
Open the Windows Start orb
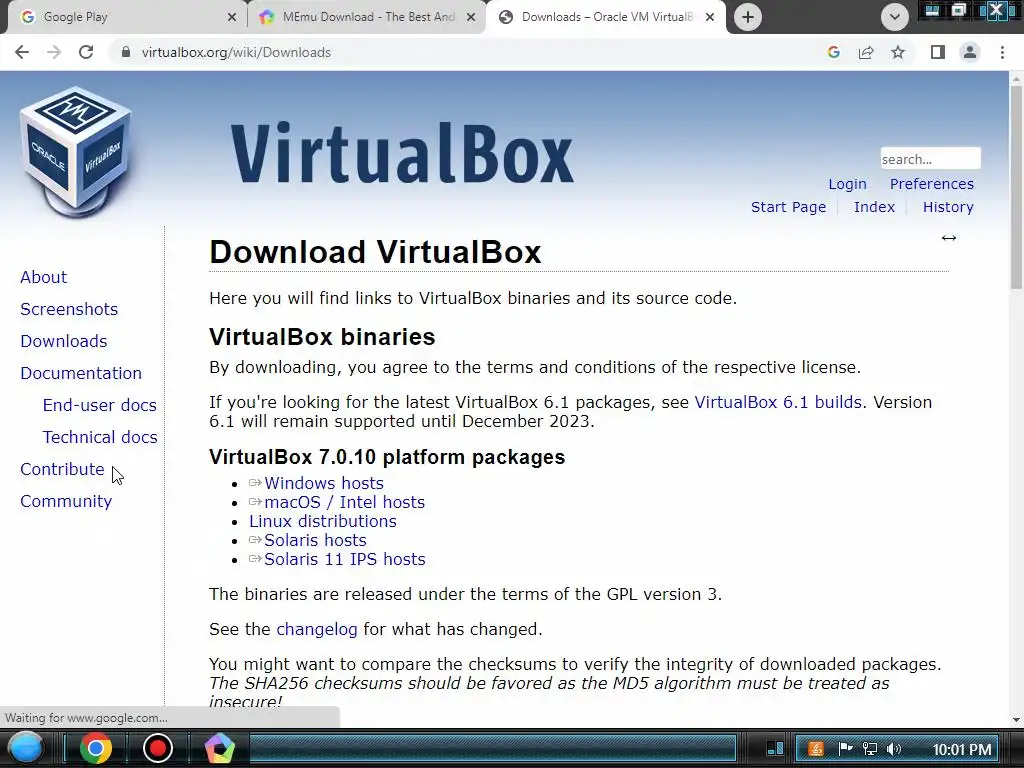[x=25, y=748]
